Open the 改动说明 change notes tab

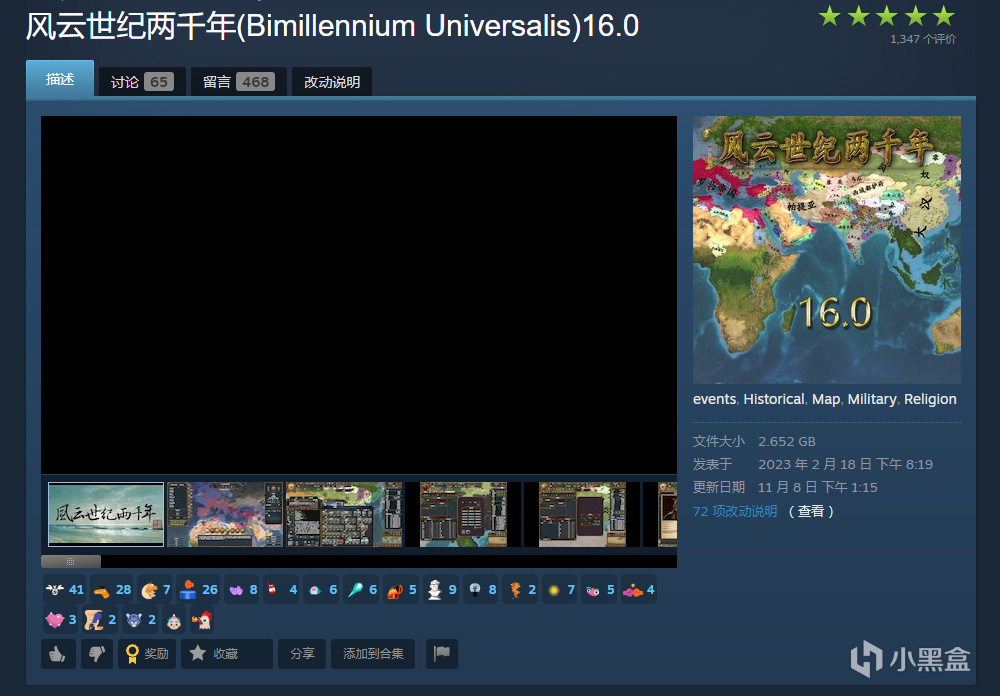click(x=332, y=82)
